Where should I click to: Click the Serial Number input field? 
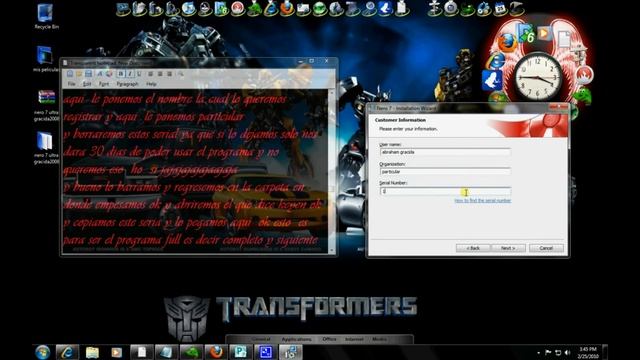click(x=445, y=191)
